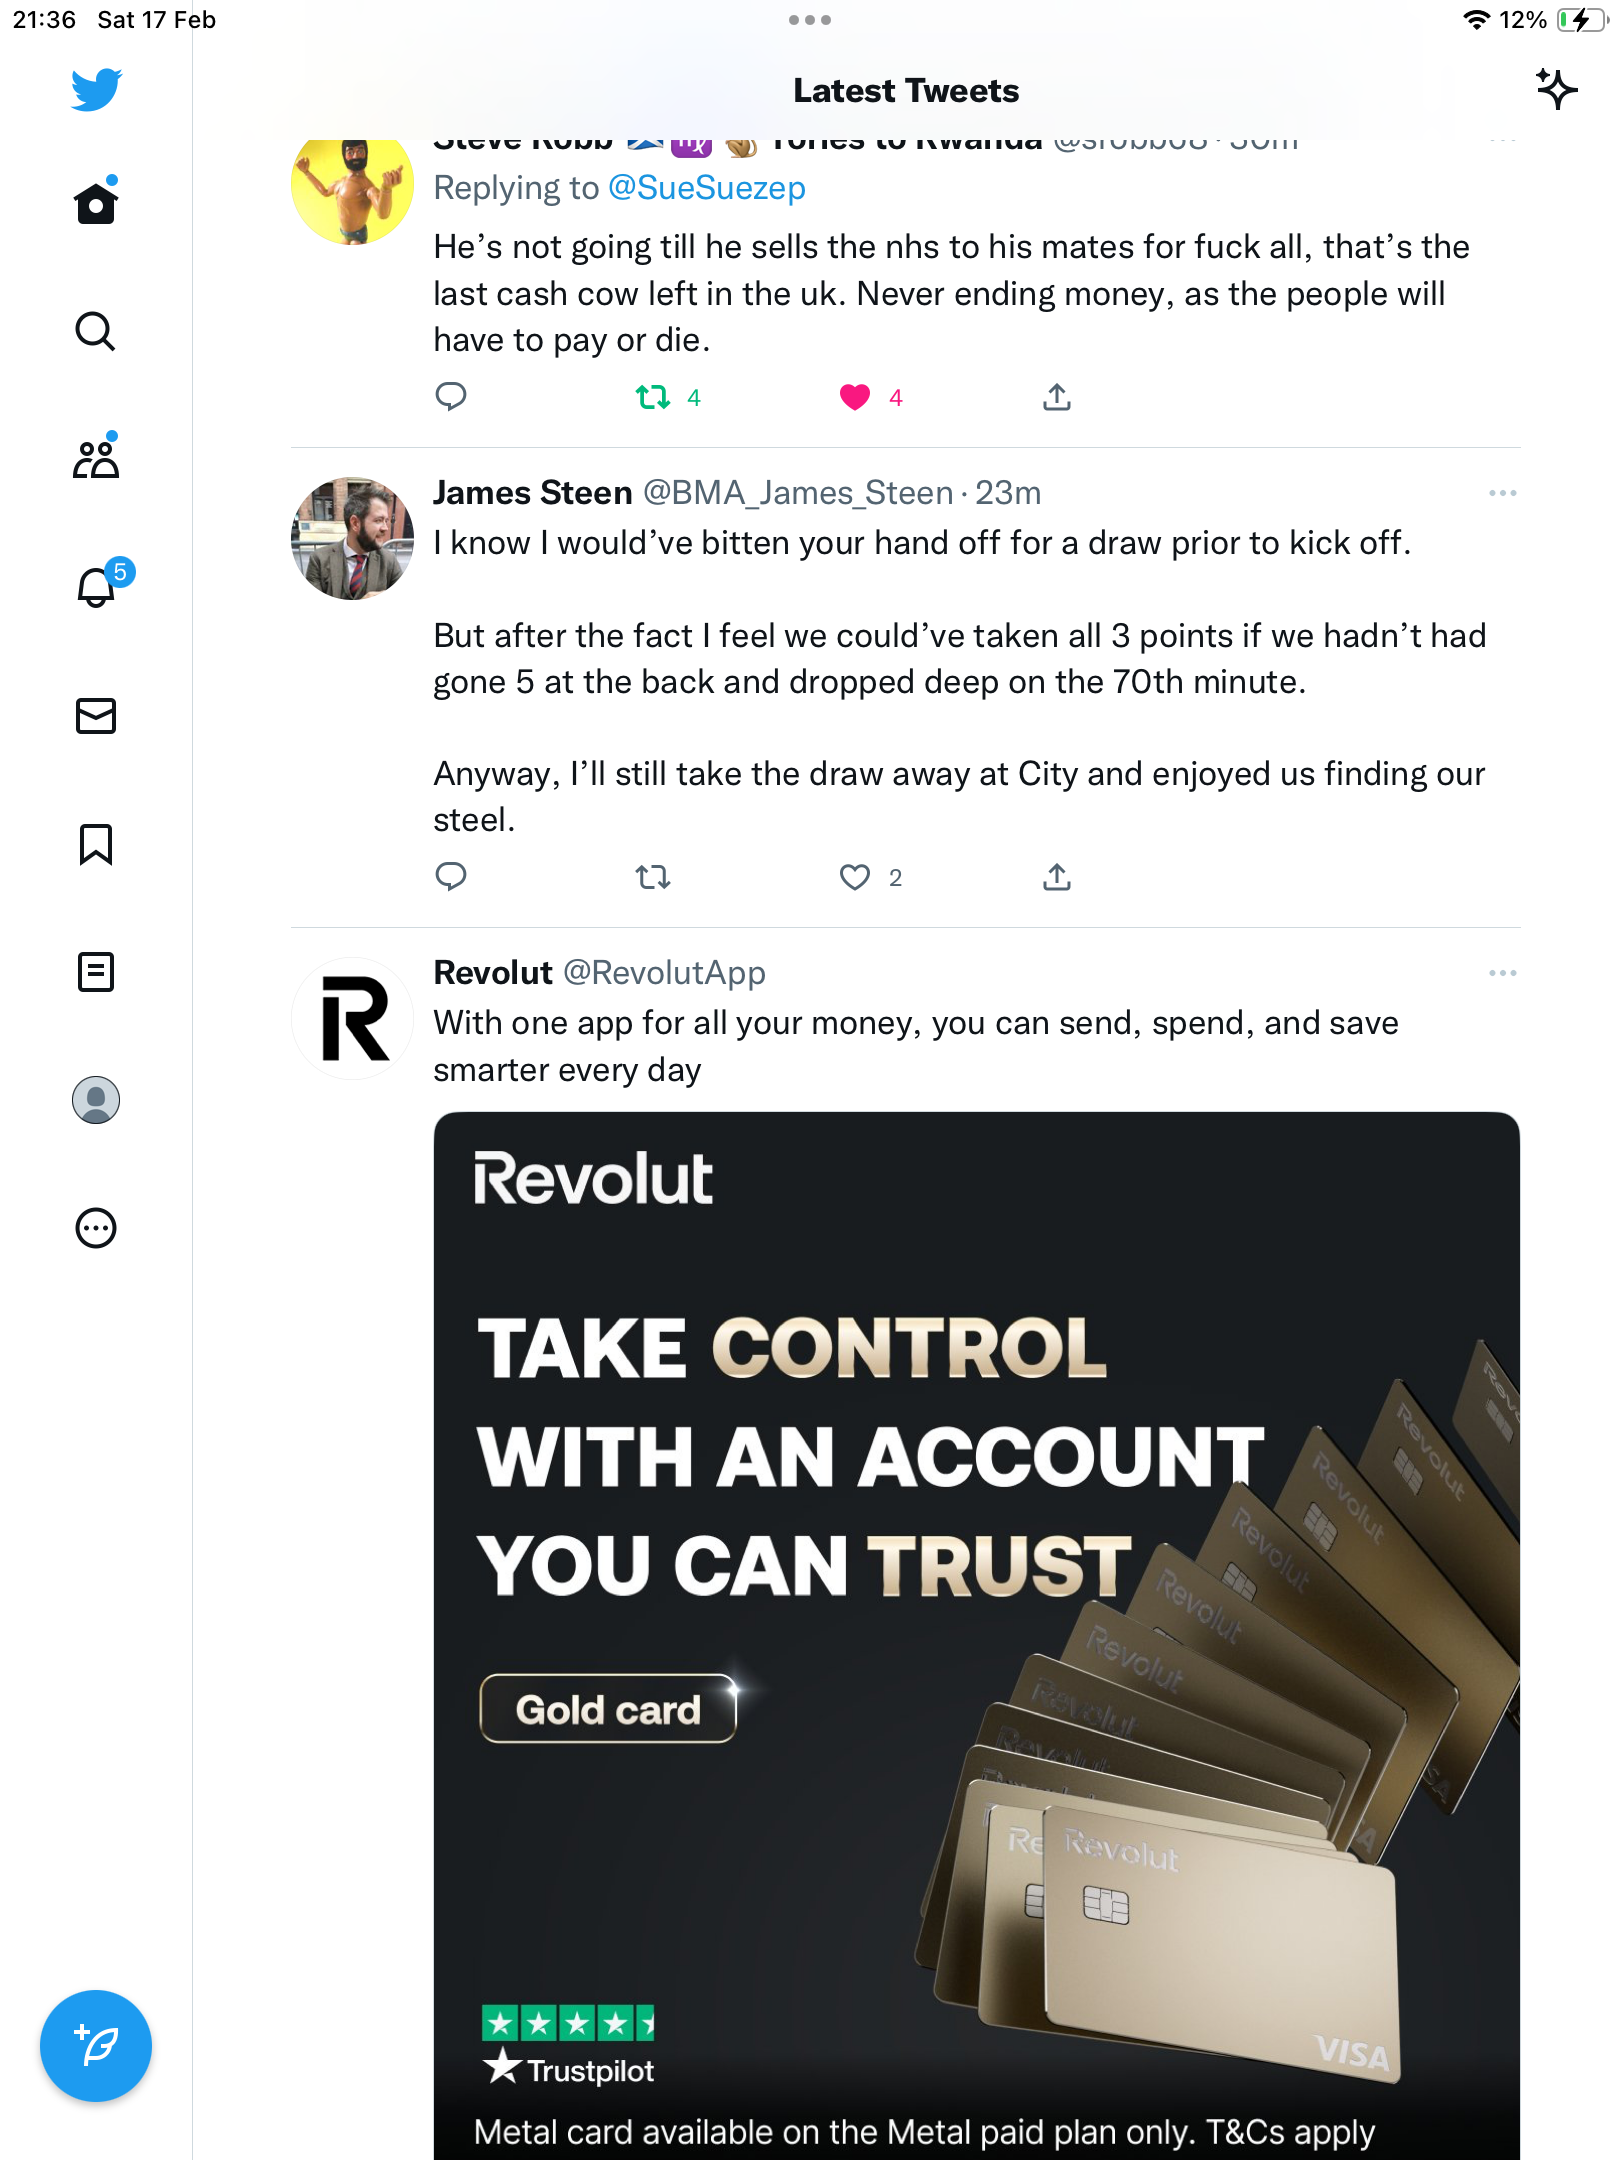Tap the Latest Tweets header title
This screenshot has width=1620, height=2160.
[x=906, y=91]
